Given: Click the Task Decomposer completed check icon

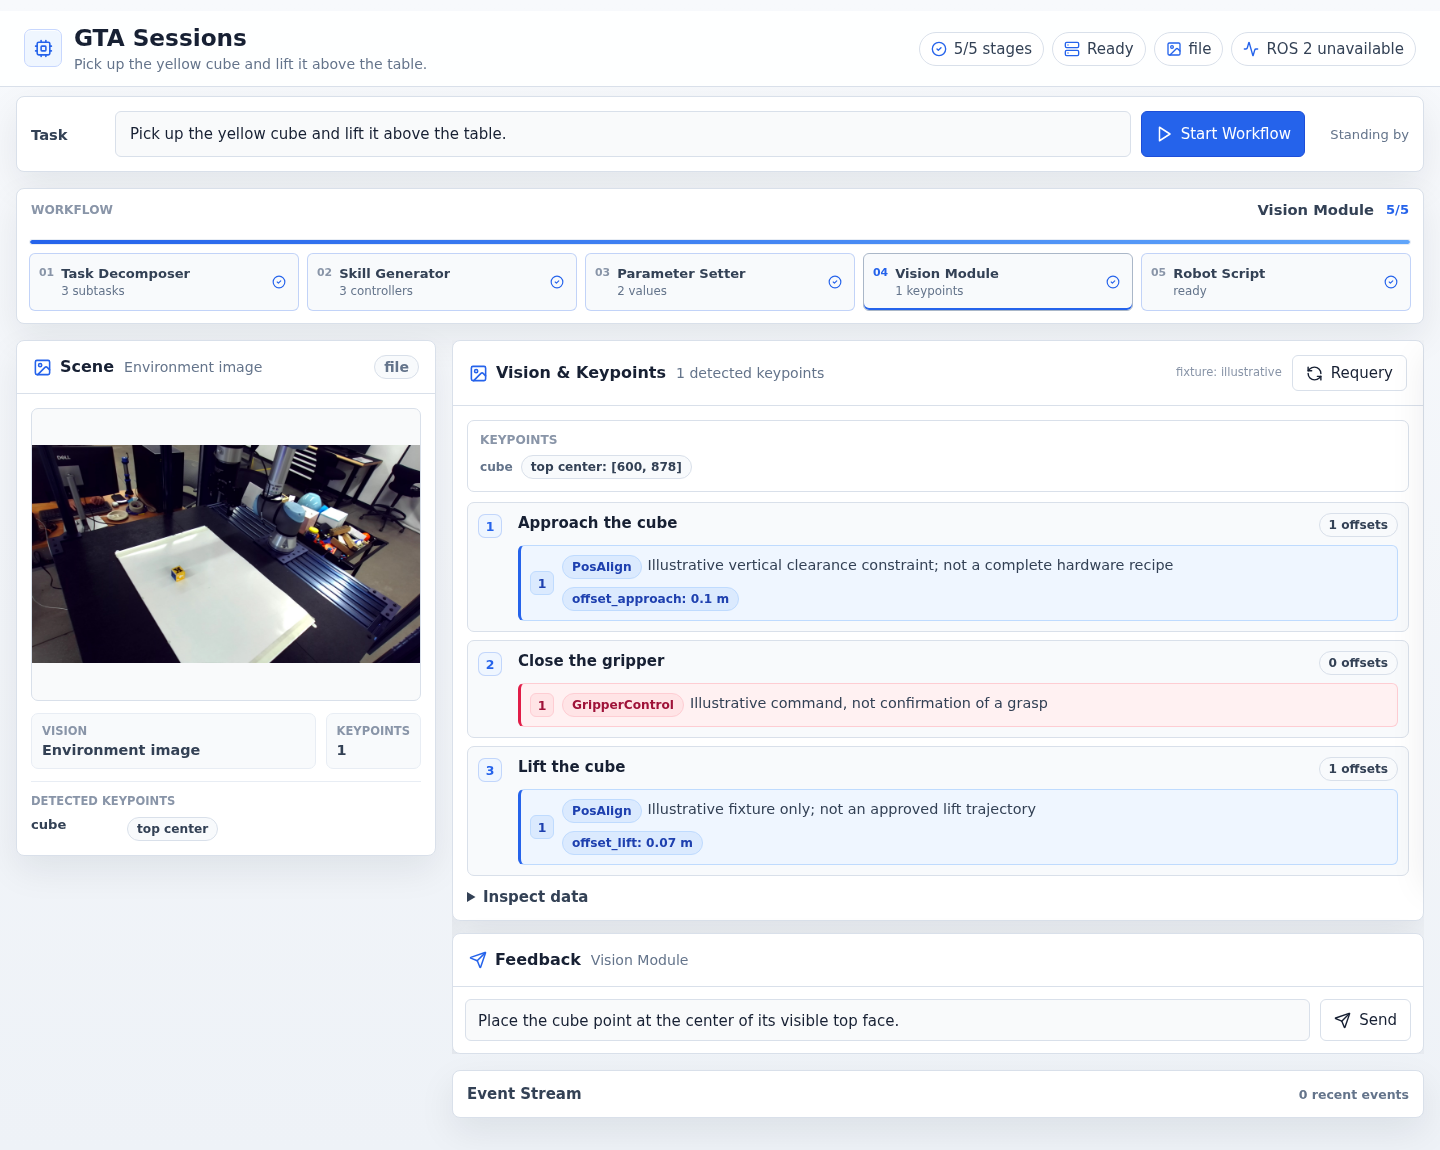Looking at the screenshot, I should 279,282.
